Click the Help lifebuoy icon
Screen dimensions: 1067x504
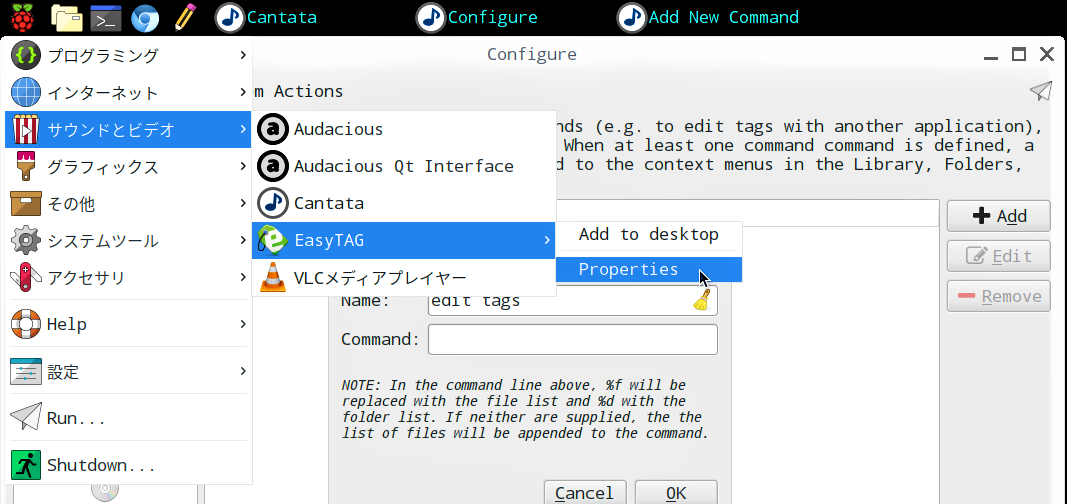pos(26,324)
